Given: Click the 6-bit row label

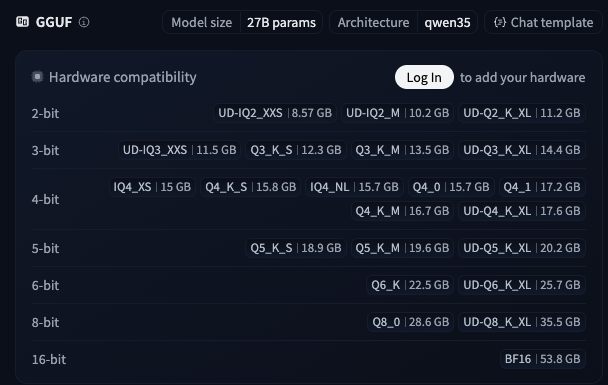Looking at the screenshot, I should (x=45, y=285).
